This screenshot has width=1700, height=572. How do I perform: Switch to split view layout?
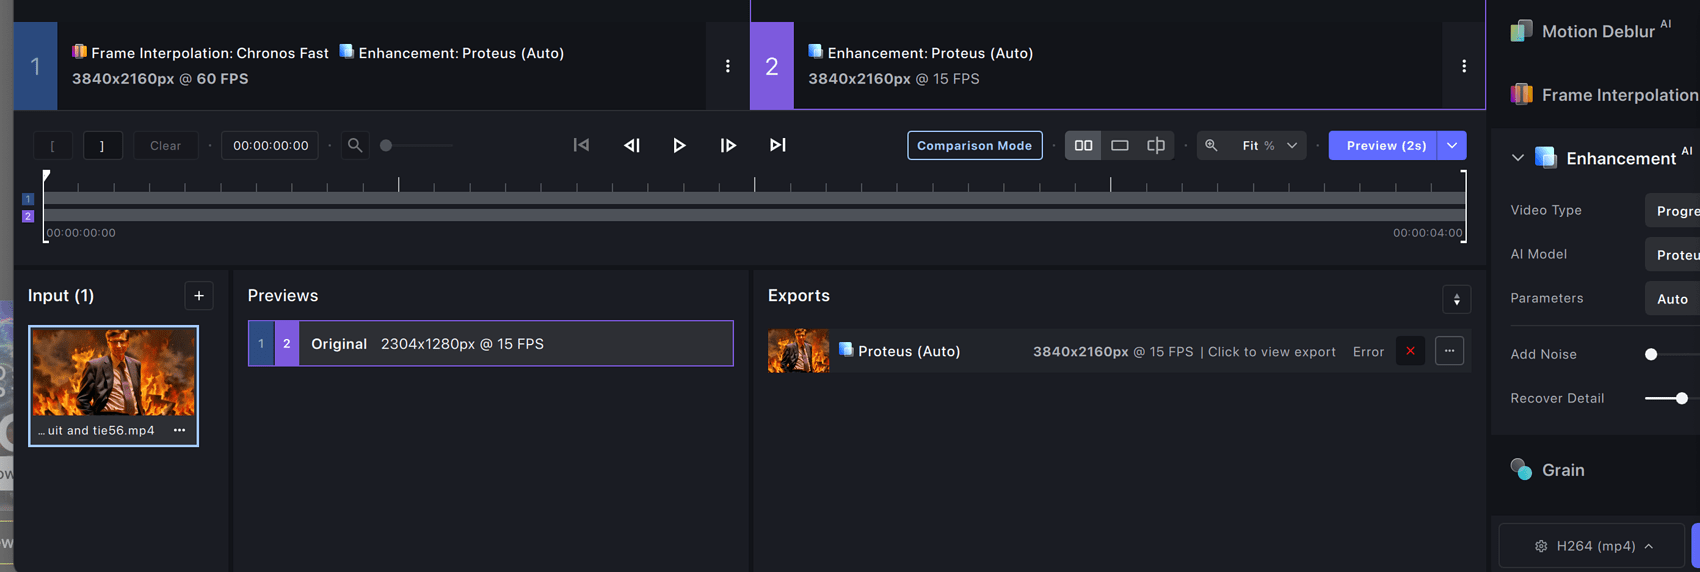[x=1156, y=146]
